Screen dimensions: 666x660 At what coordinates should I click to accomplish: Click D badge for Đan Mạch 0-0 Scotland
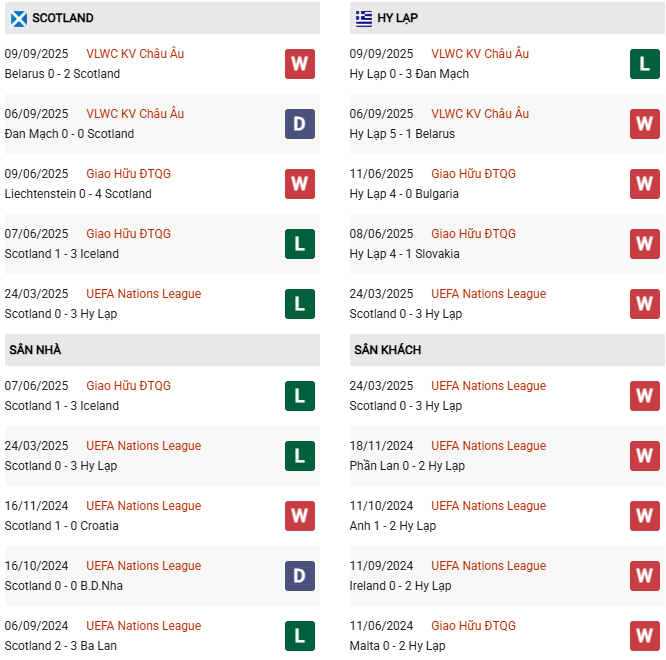(299, 124)
